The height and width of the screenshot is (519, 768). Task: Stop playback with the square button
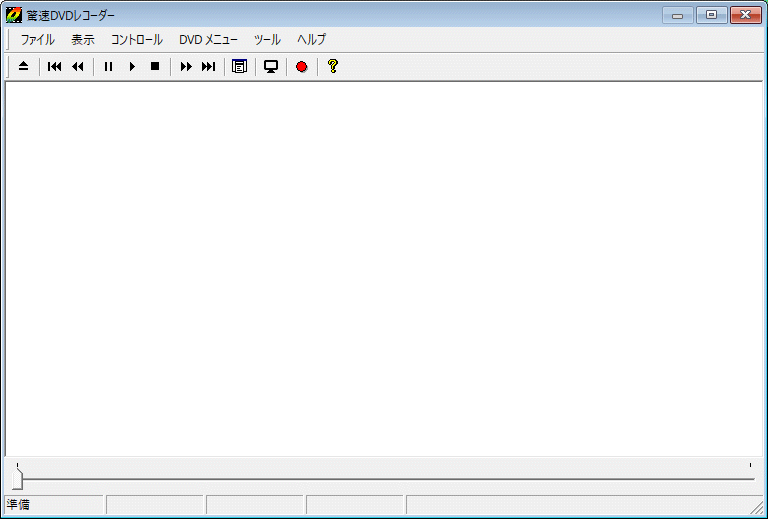coord(155,67)
